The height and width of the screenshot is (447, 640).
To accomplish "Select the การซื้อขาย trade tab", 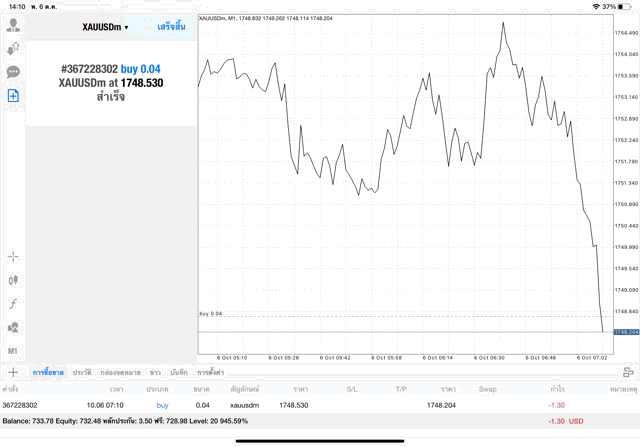I will (48, 372).
